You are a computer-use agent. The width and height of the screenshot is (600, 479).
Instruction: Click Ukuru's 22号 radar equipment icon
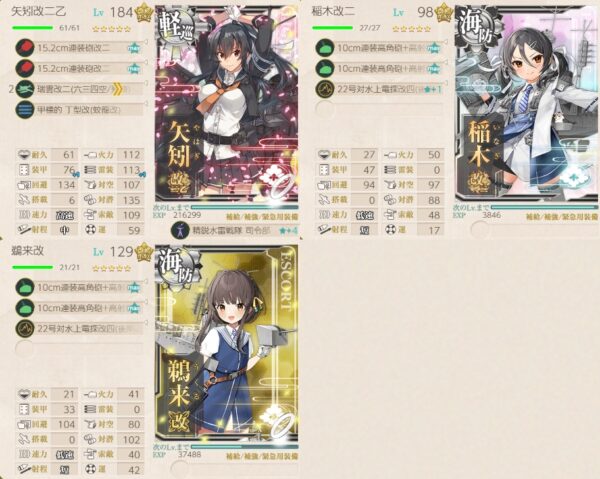(25, 329)
